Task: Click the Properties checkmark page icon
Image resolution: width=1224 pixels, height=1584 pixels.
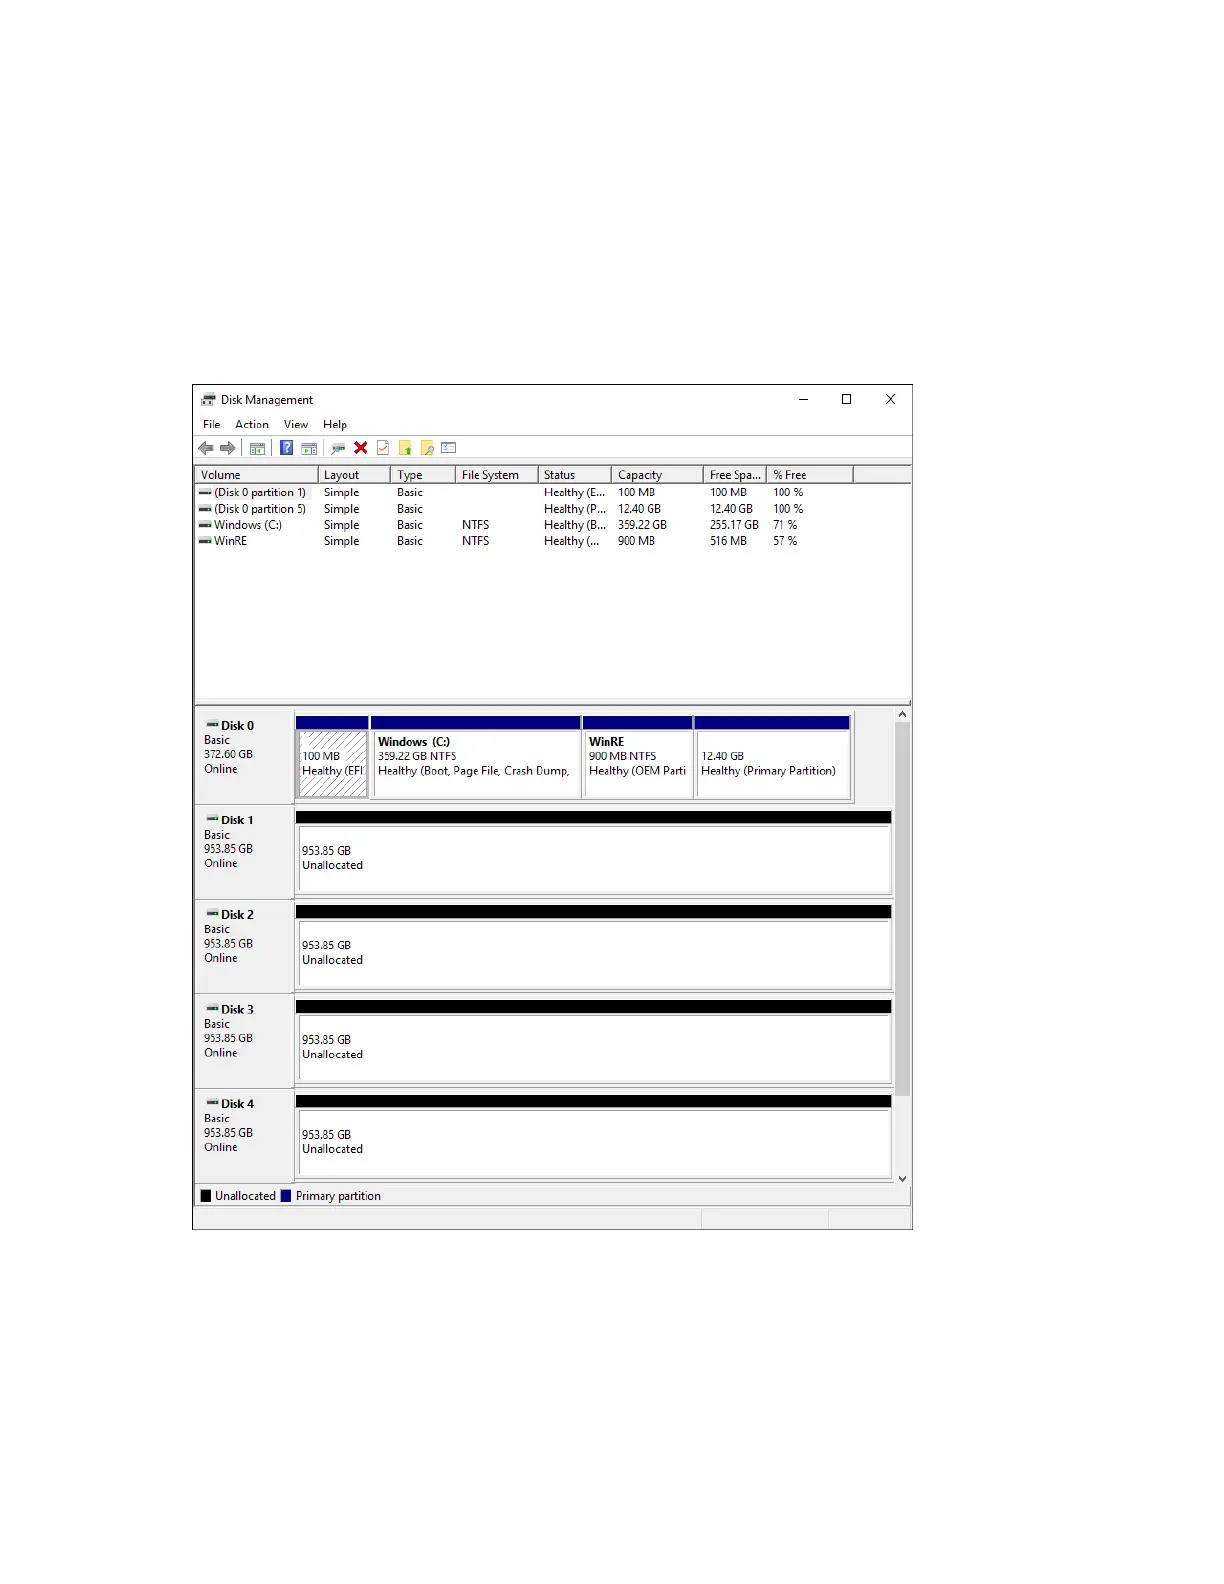Action: tap(383, 448)
